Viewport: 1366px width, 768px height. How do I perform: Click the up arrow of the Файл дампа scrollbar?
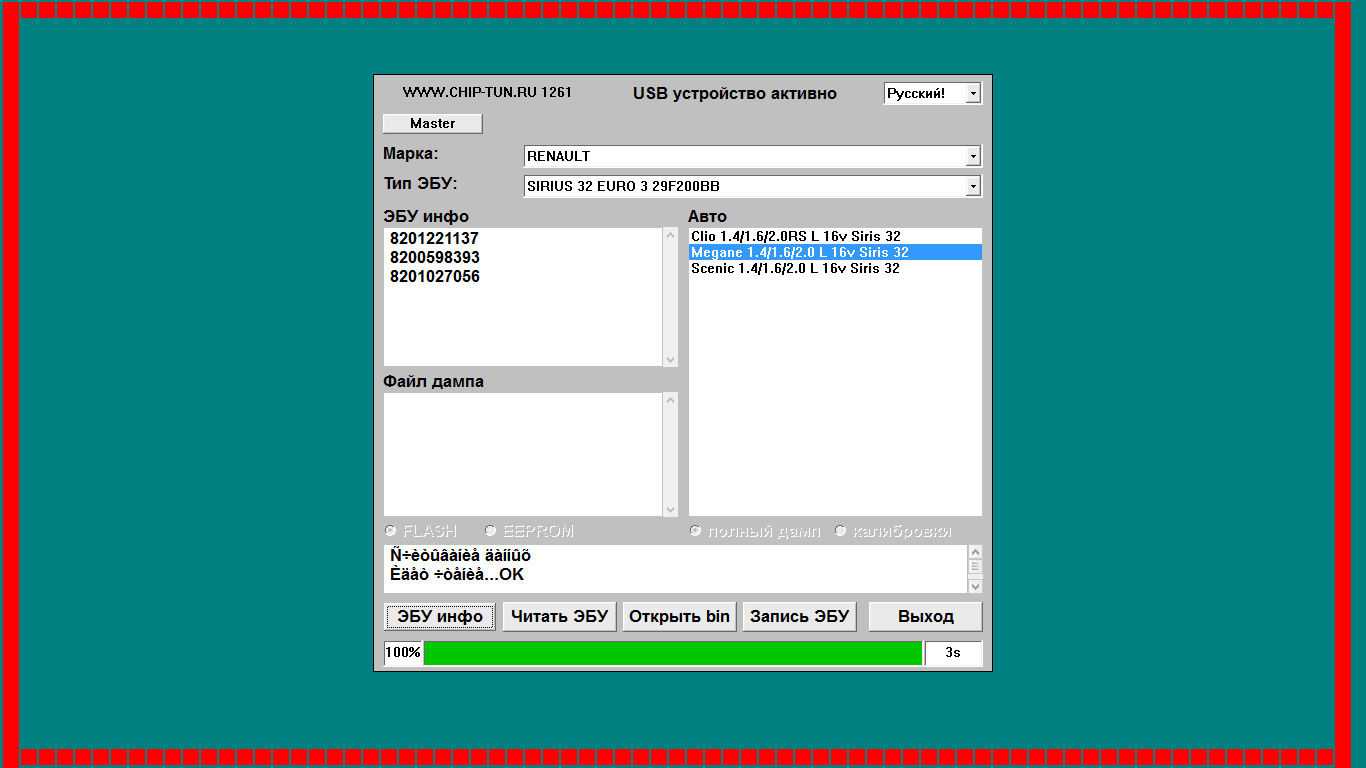[670, 400]
